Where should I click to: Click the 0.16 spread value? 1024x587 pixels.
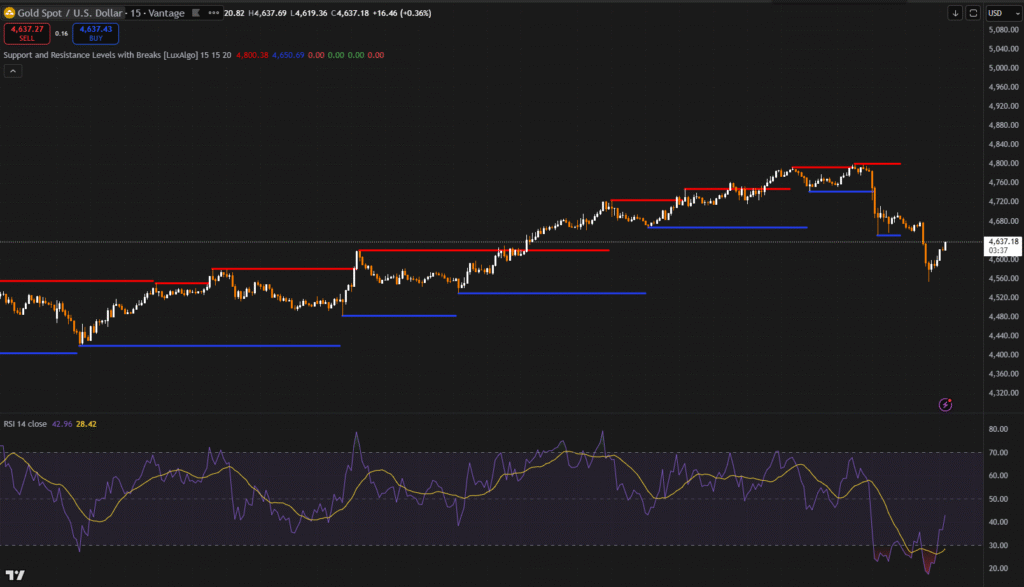click(61, 33)
